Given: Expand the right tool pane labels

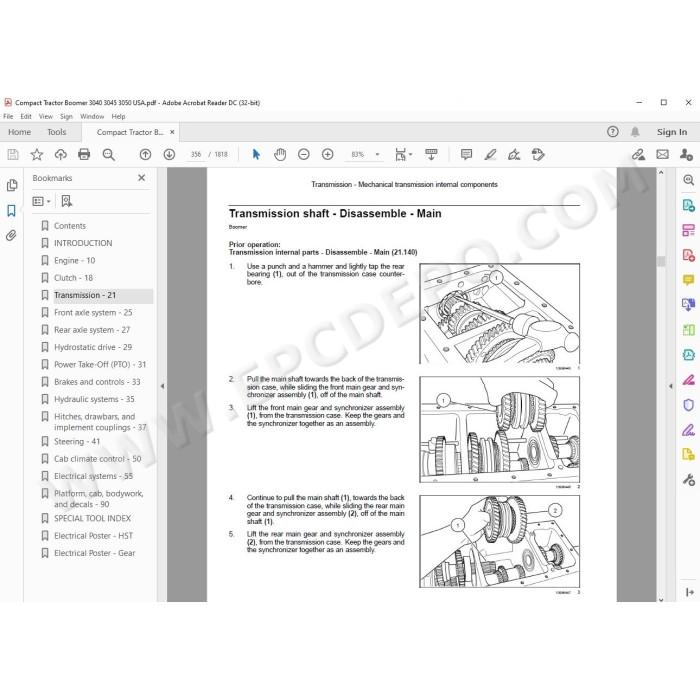Looking at the screenshot, I should coord(689,592).
